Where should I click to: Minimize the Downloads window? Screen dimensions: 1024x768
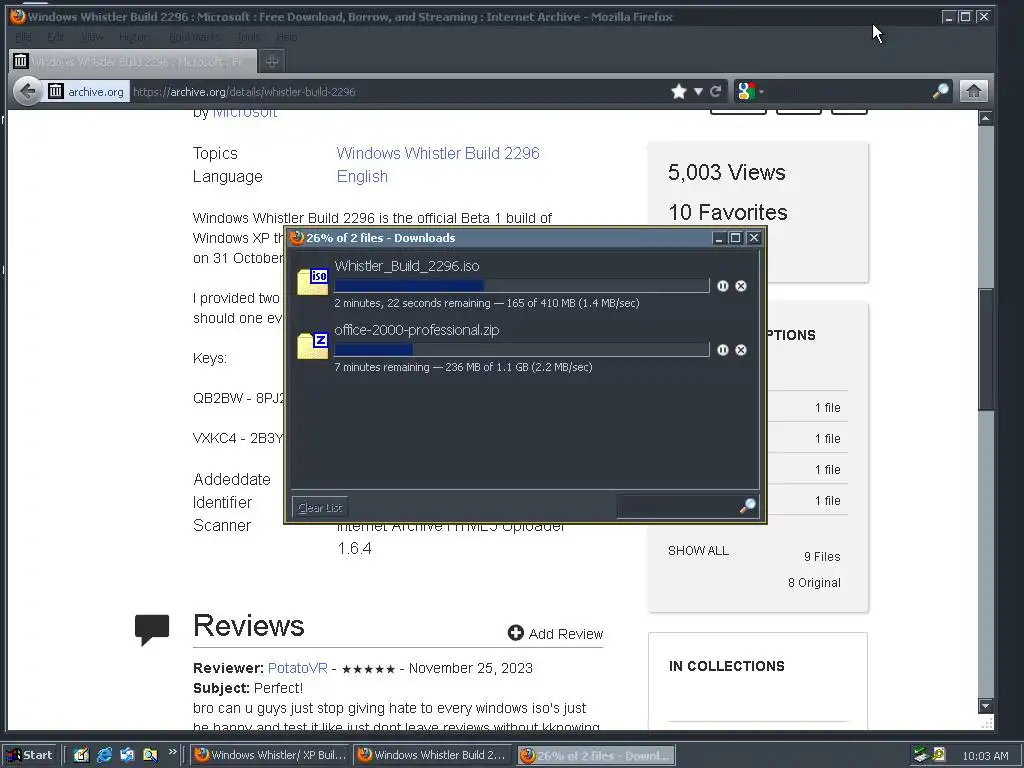point(718,238)
